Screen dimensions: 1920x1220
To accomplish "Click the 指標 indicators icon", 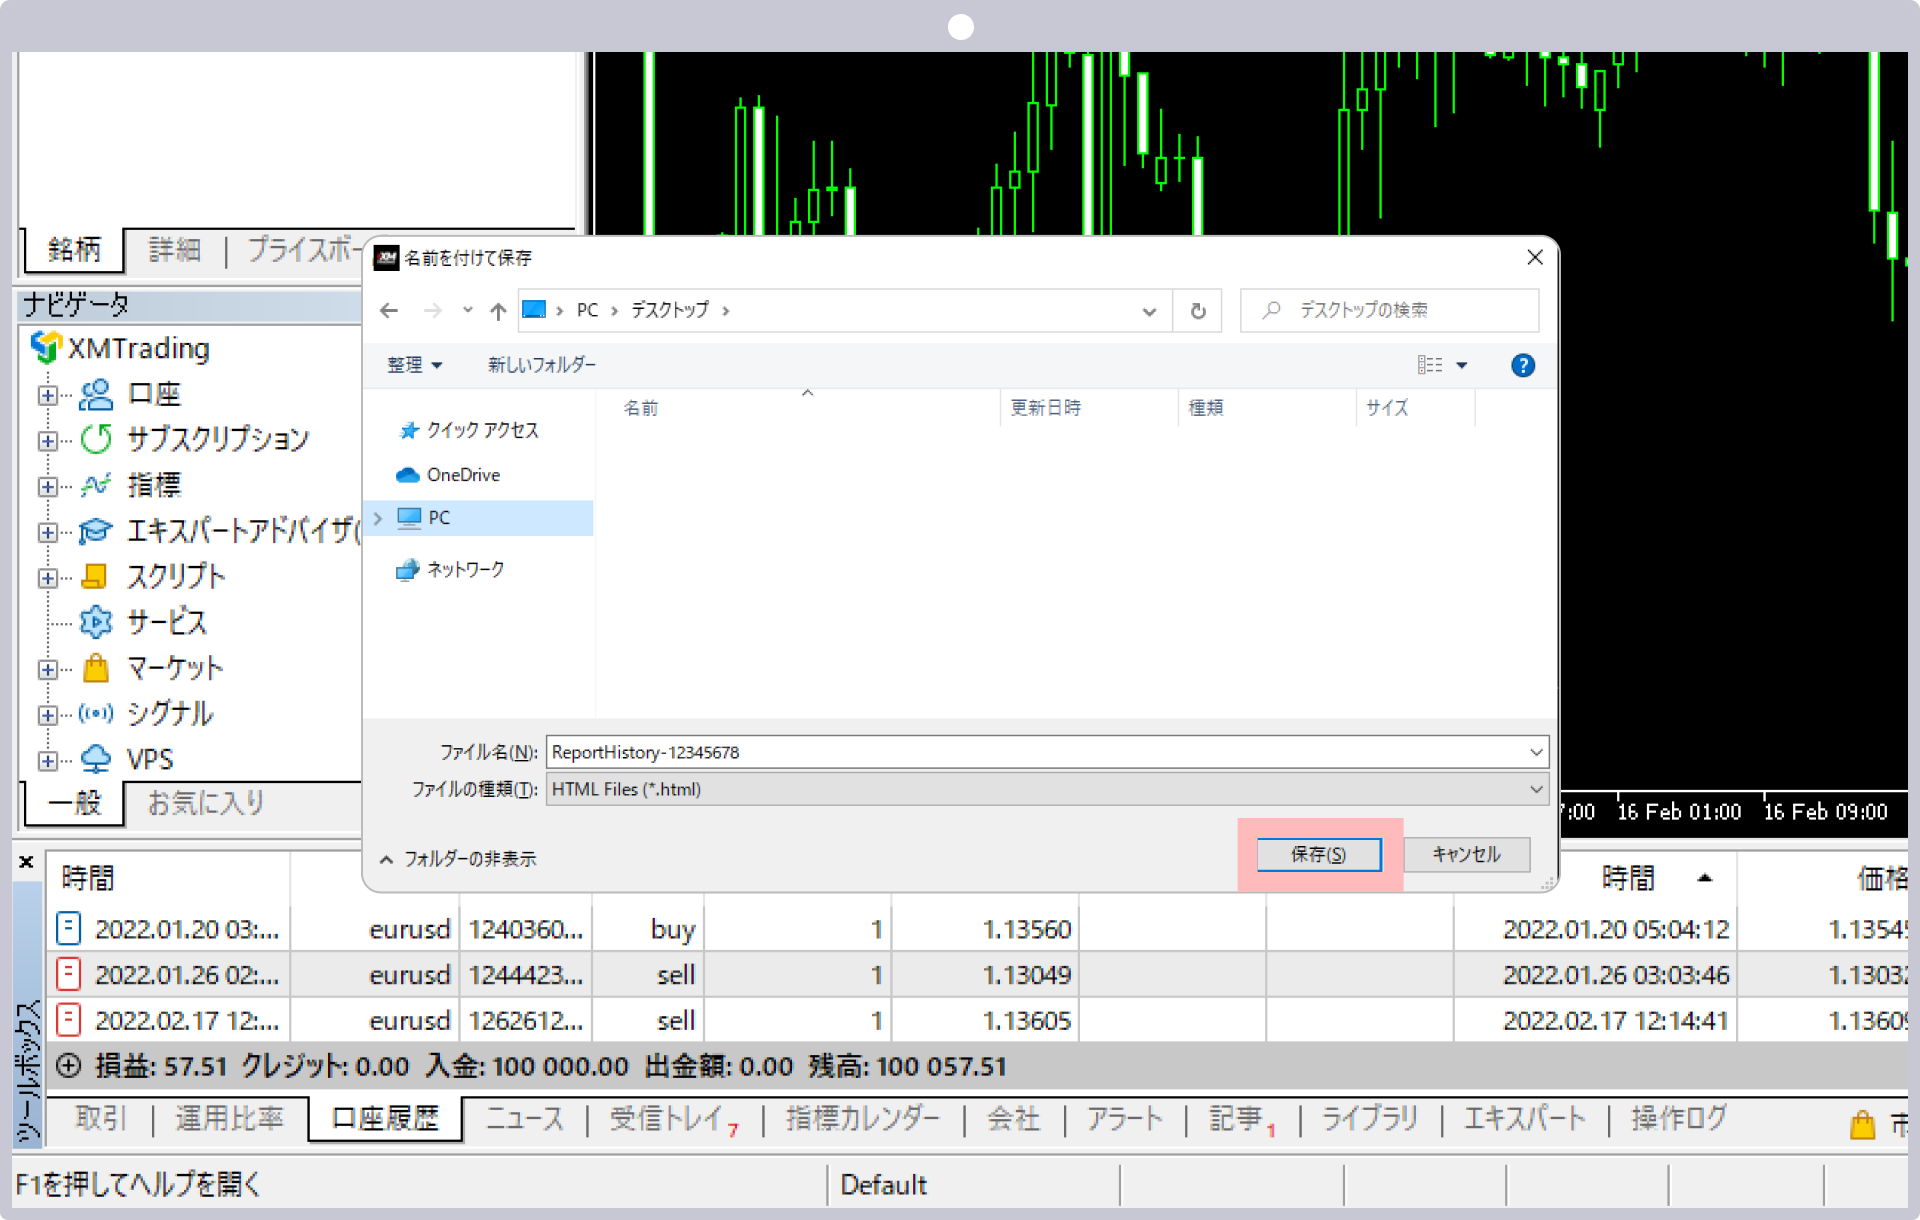I will (96, 485).
